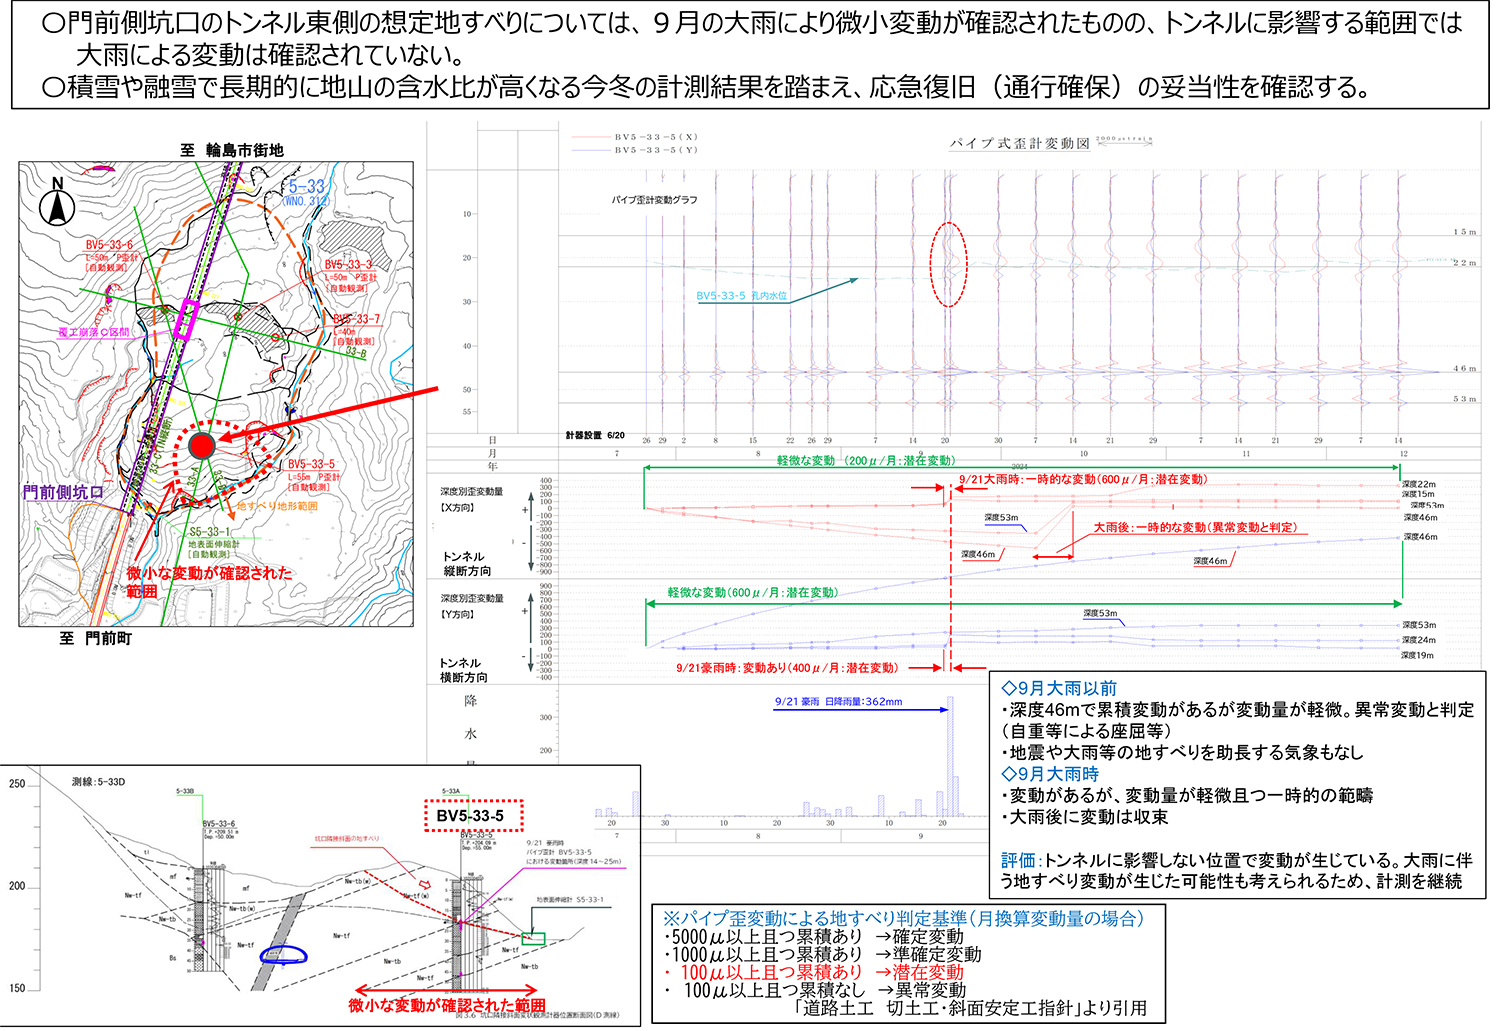Click the north arrow compass on the map
The image size is (1500, 1031).
57,203
